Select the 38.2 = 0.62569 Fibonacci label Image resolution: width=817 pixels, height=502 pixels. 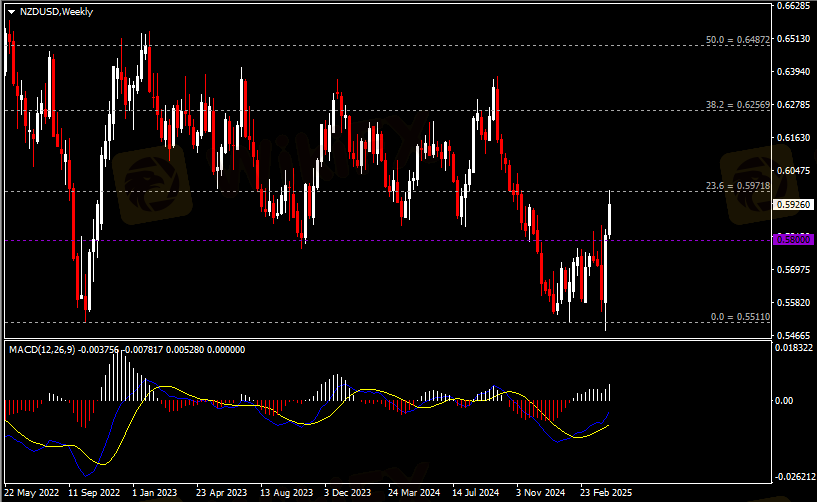(x=738, y=105)
